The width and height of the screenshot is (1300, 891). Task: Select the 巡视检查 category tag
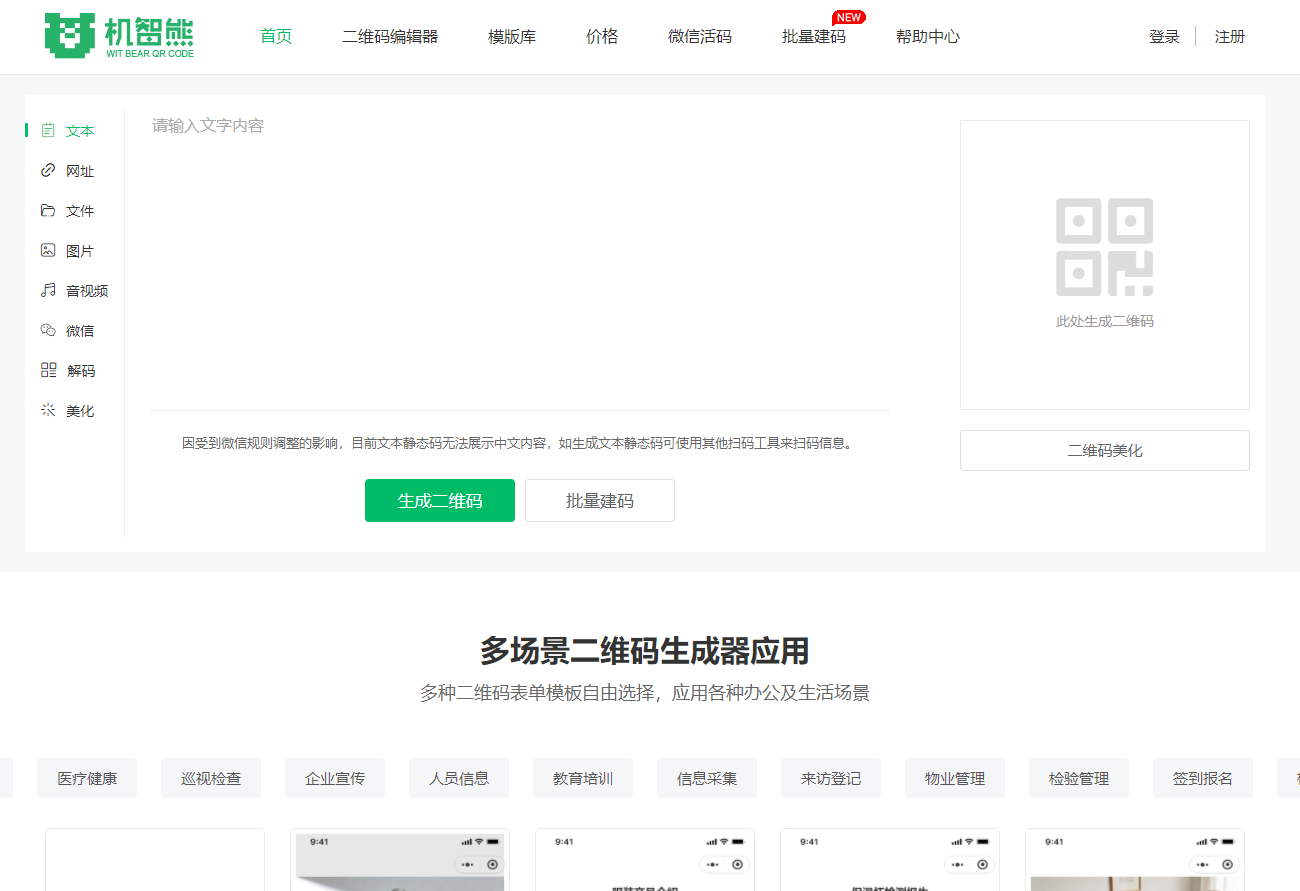click(211, 778)
